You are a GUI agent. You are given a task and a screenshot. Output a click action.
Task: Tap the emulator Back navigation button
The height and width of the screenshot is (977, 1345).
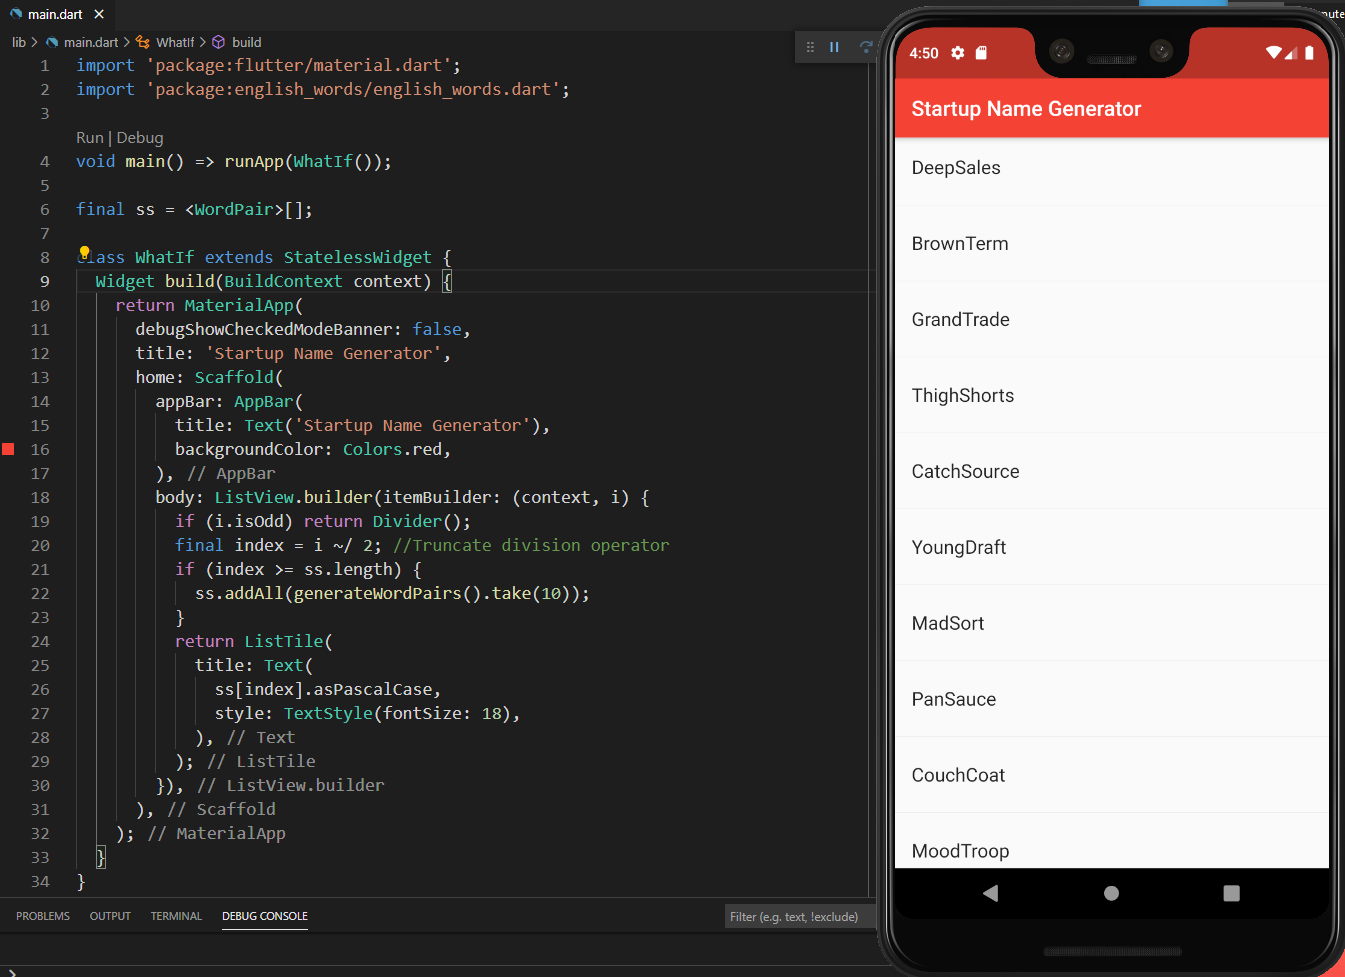991,893
